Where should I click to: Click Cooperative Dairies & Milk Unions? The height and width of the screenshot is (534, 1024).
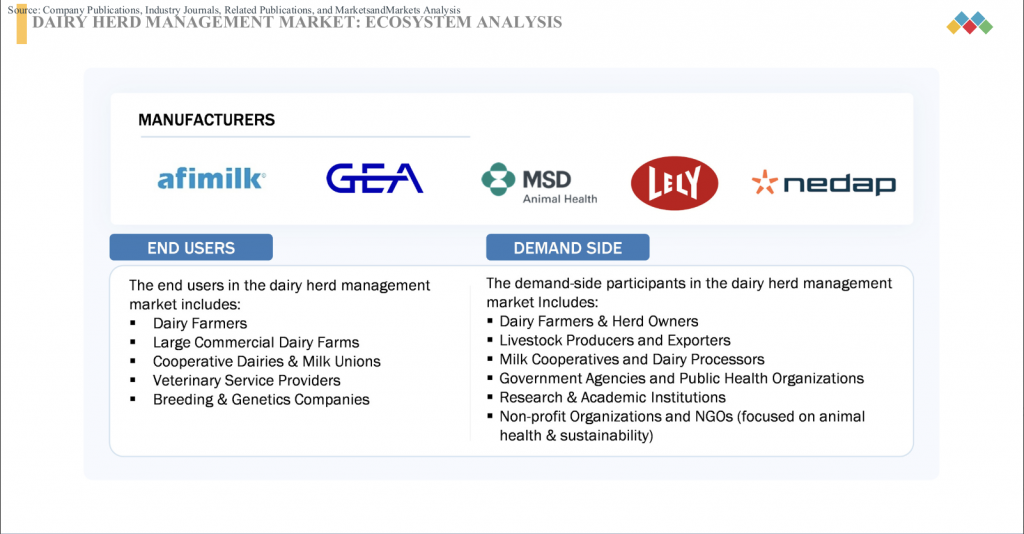click(x=266, y=361)
